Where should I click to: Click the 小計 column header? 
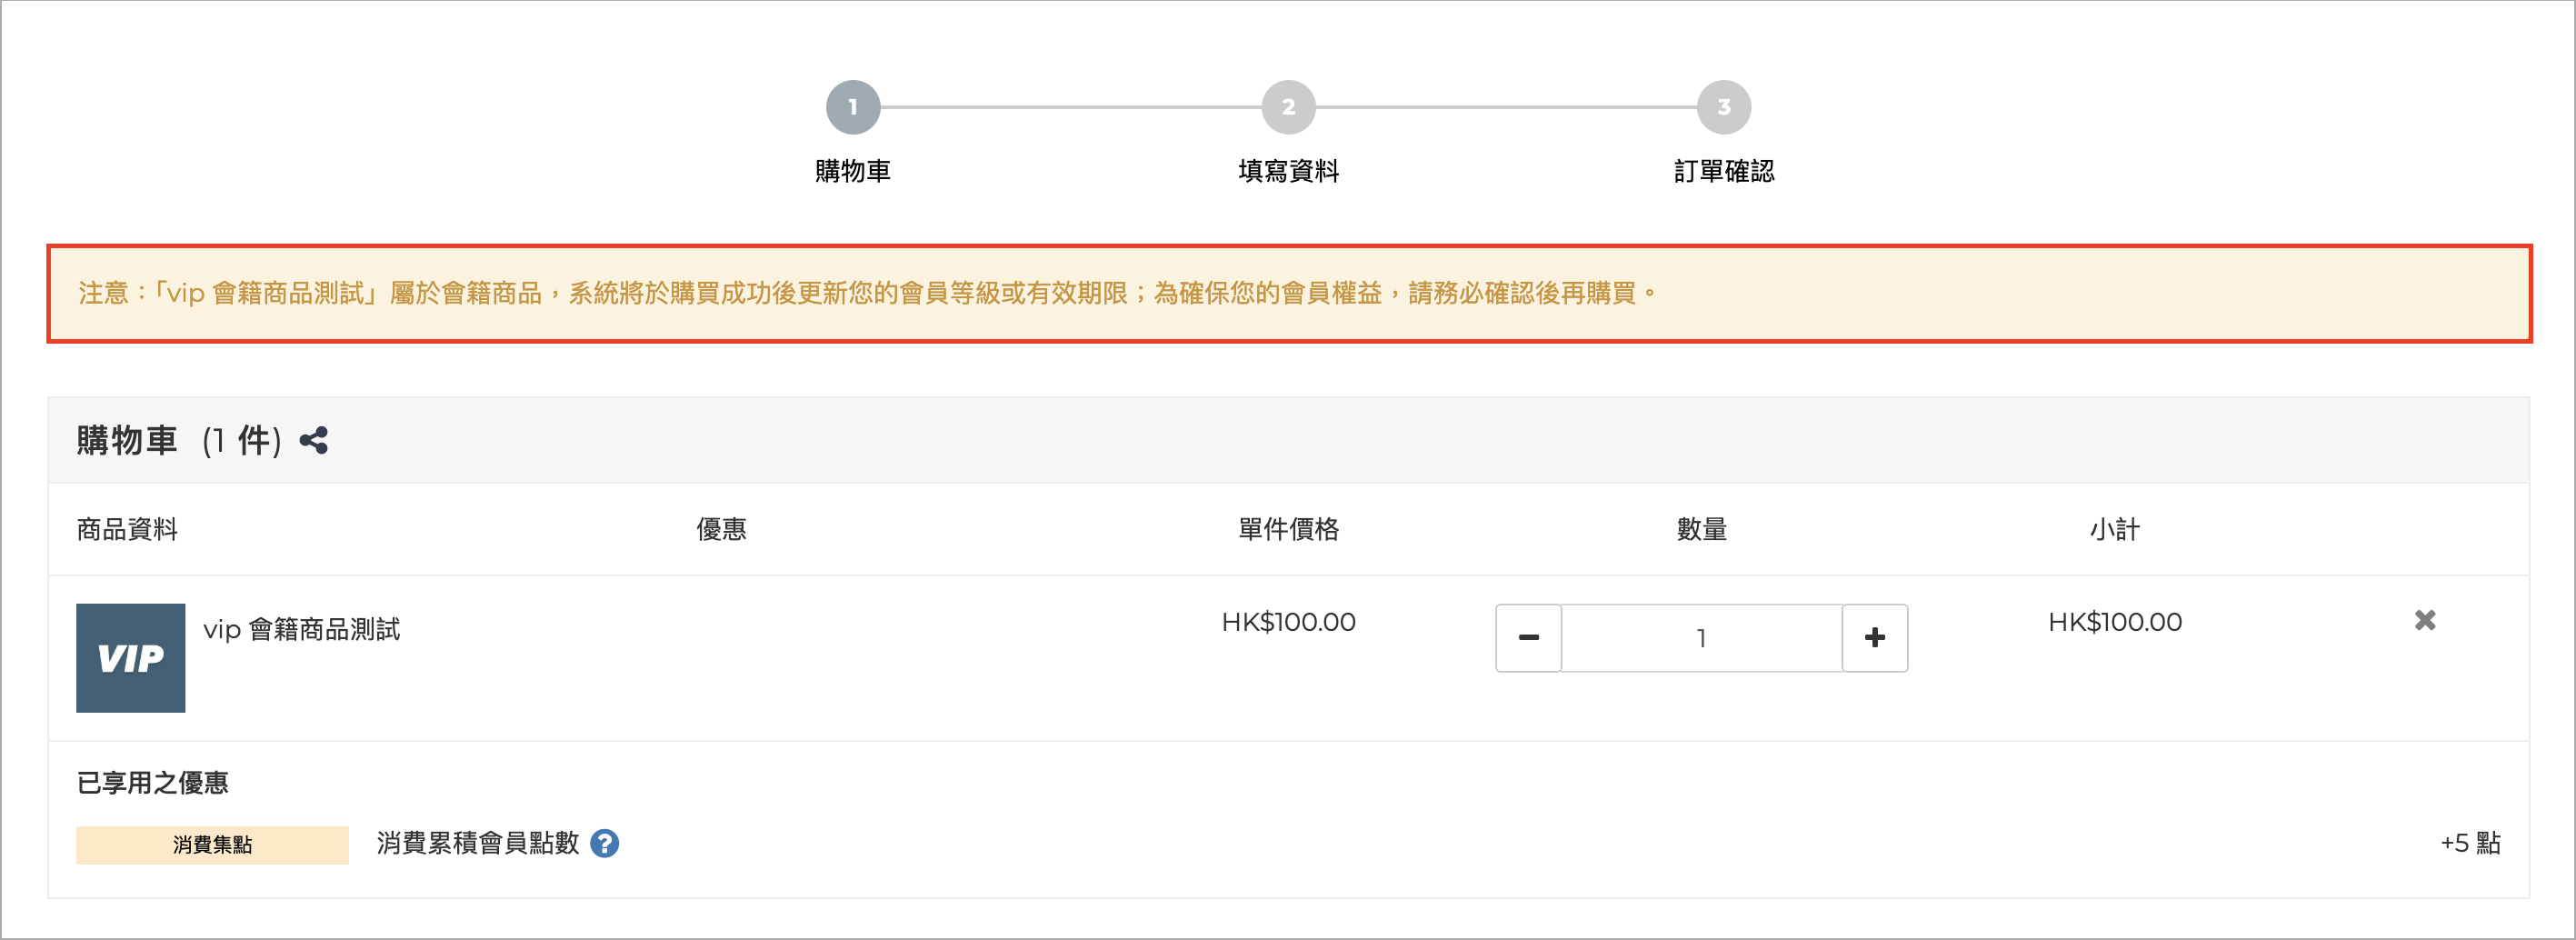2114,529
